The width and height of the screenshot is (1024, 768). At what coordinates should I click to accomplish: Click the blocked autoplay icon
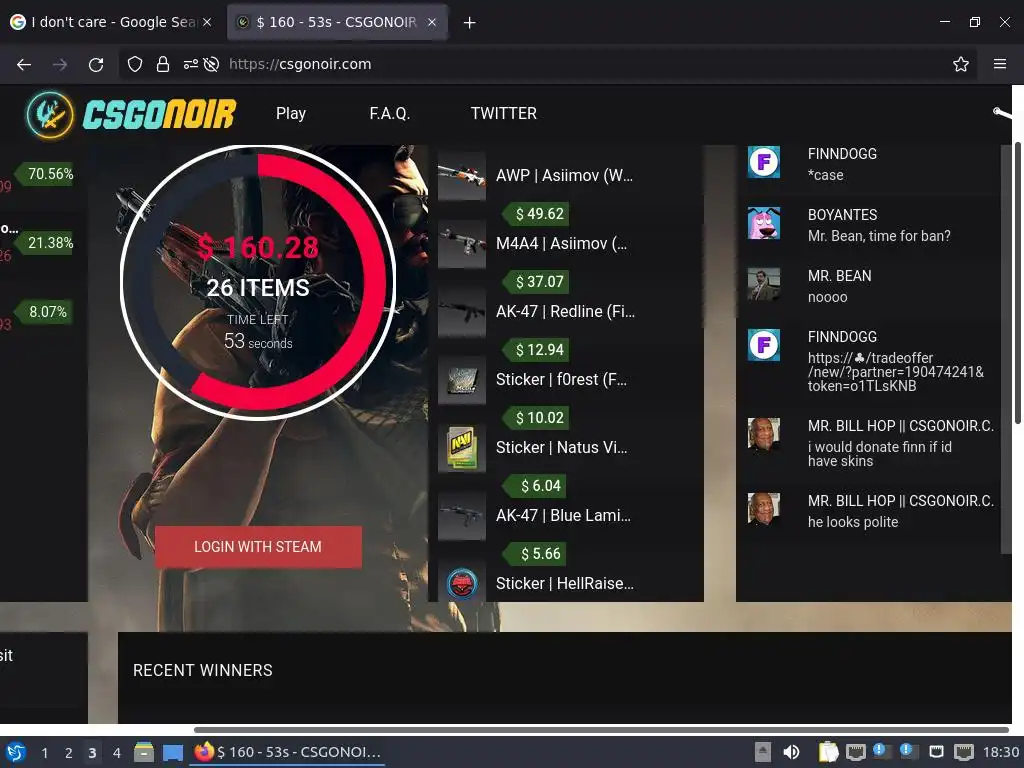click(x=211, y=64)
